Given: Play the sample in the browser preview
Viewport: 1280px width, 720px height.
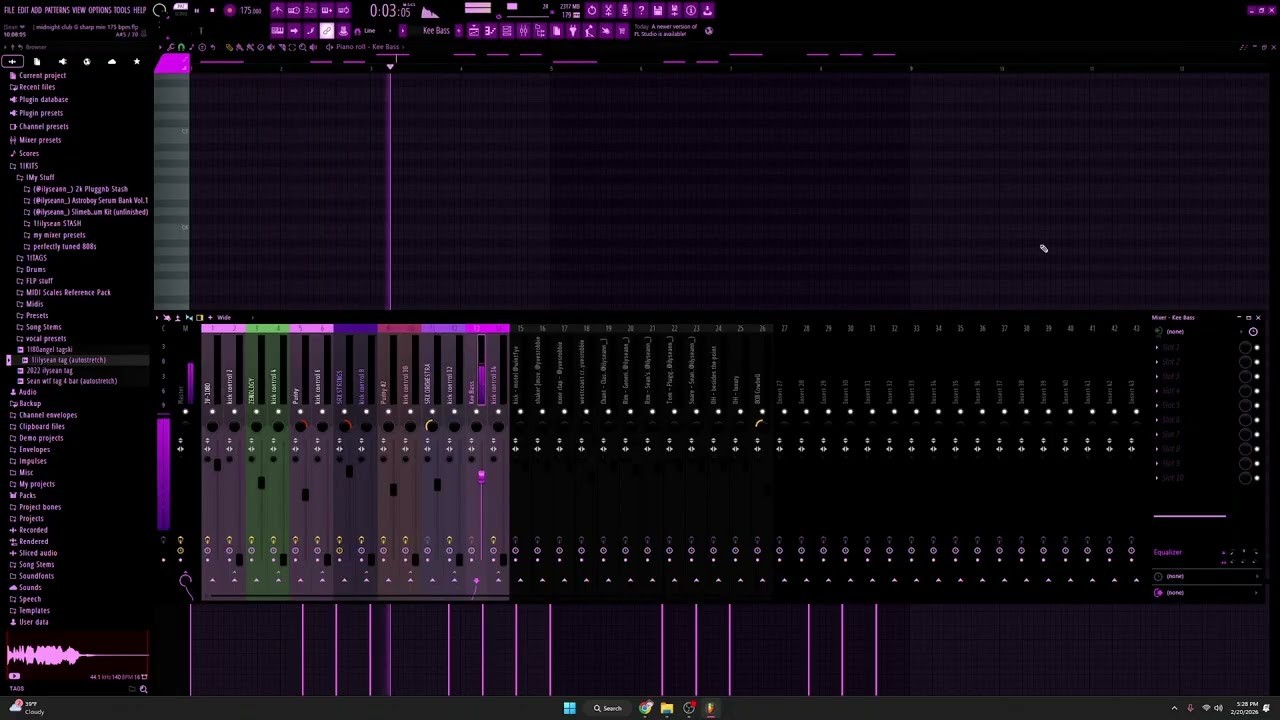Looking at the screenshot, I should click(14, 676).
